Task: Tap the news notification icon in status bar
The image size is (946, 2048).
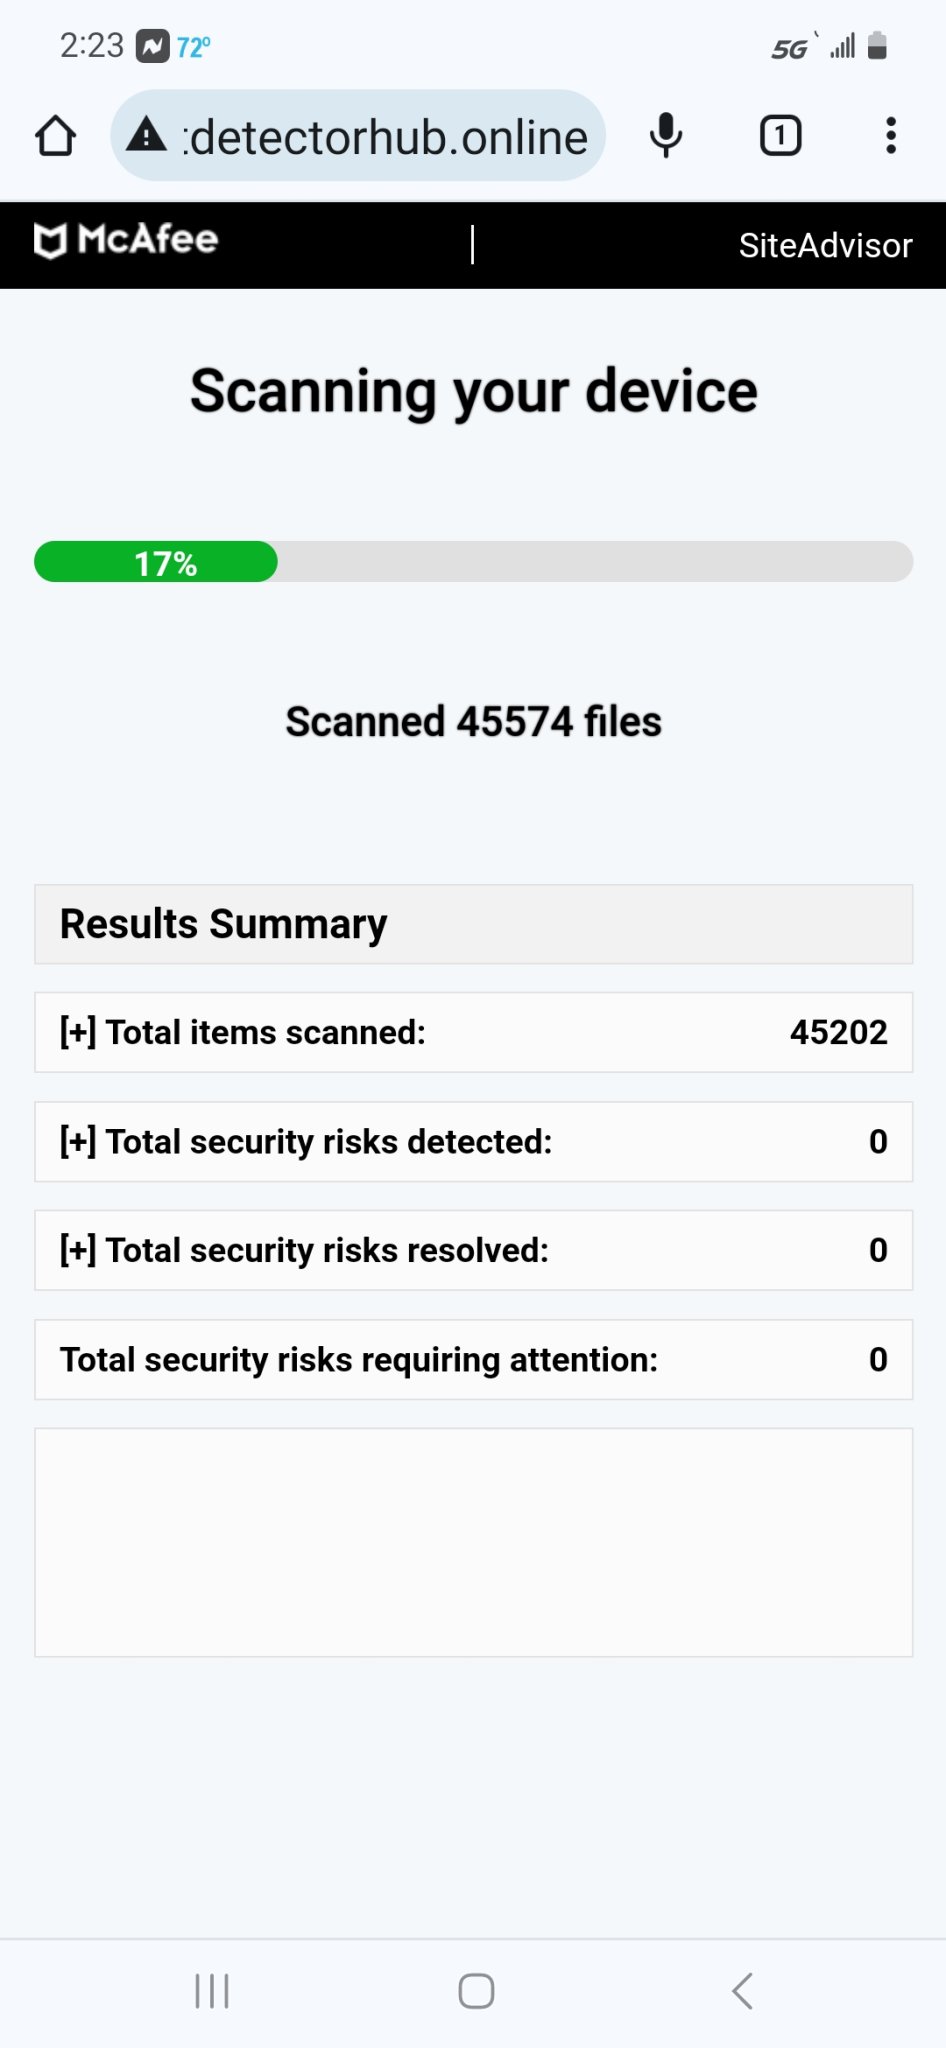Action: point(153,46)
